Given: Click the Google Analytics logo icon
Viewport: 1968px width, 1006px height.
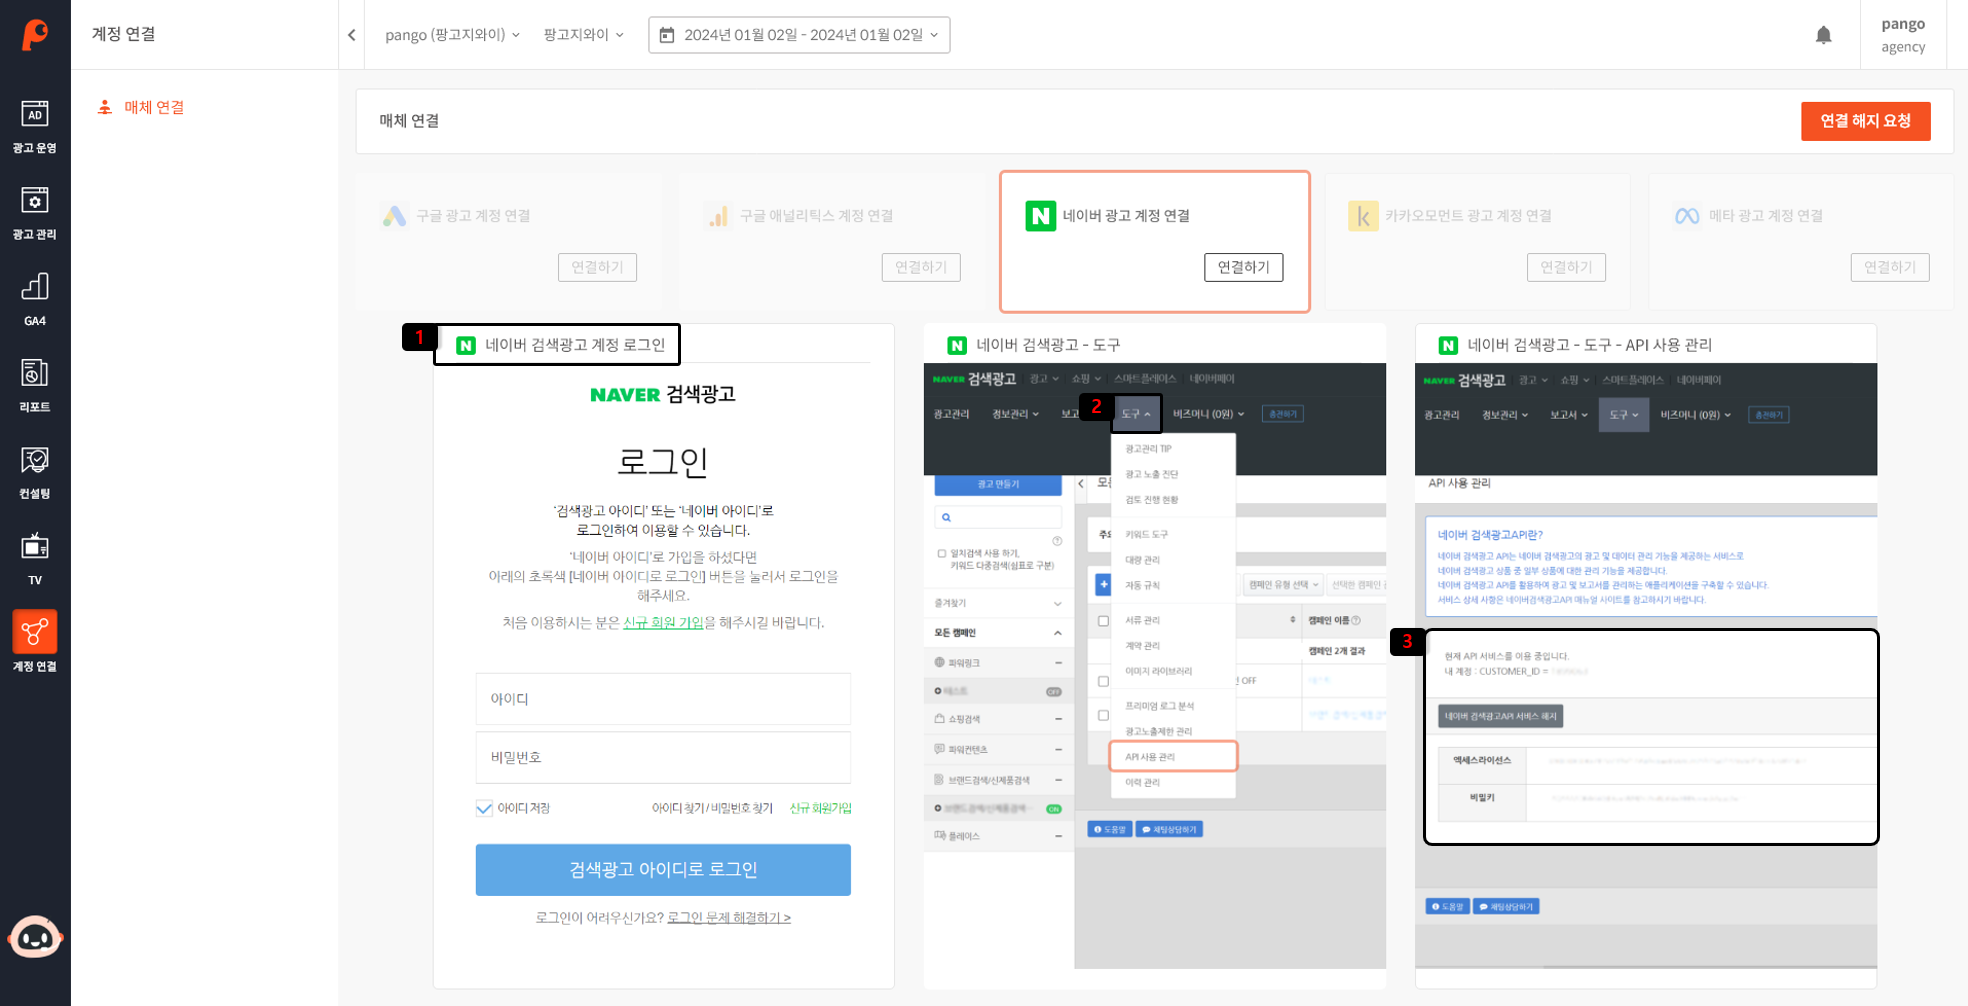Looking at the screenshot, I should [718, 216].
